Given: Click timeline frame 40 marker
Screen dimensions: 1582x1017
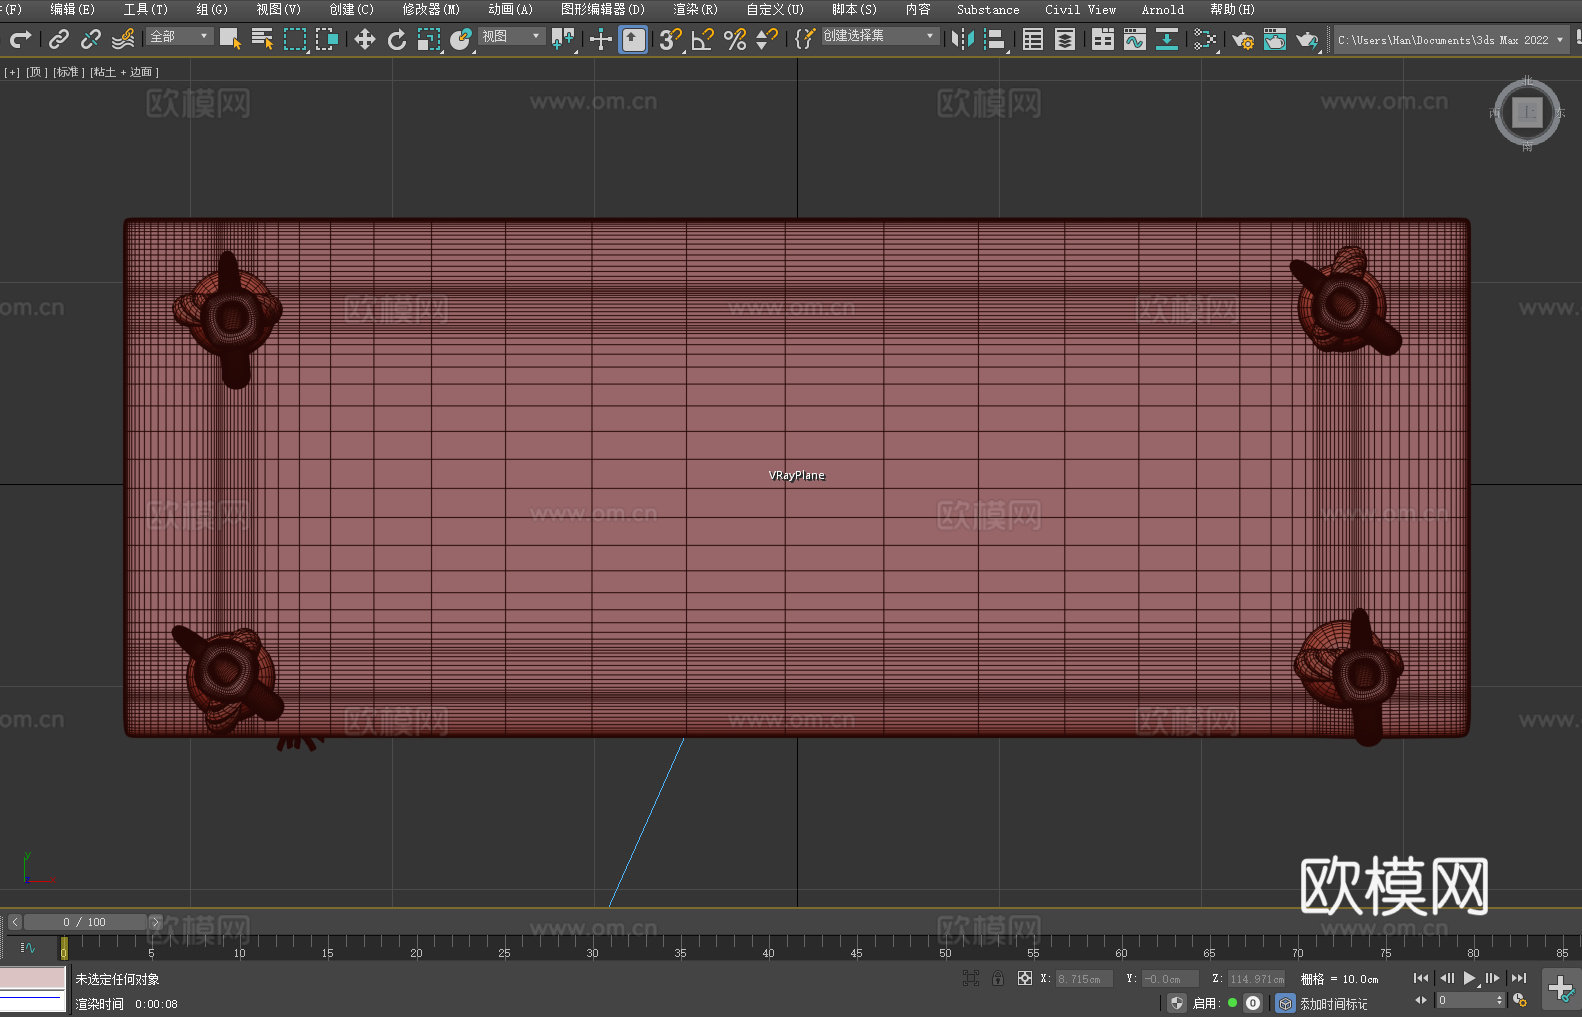Looking at the screenshot, I should 768,953.
